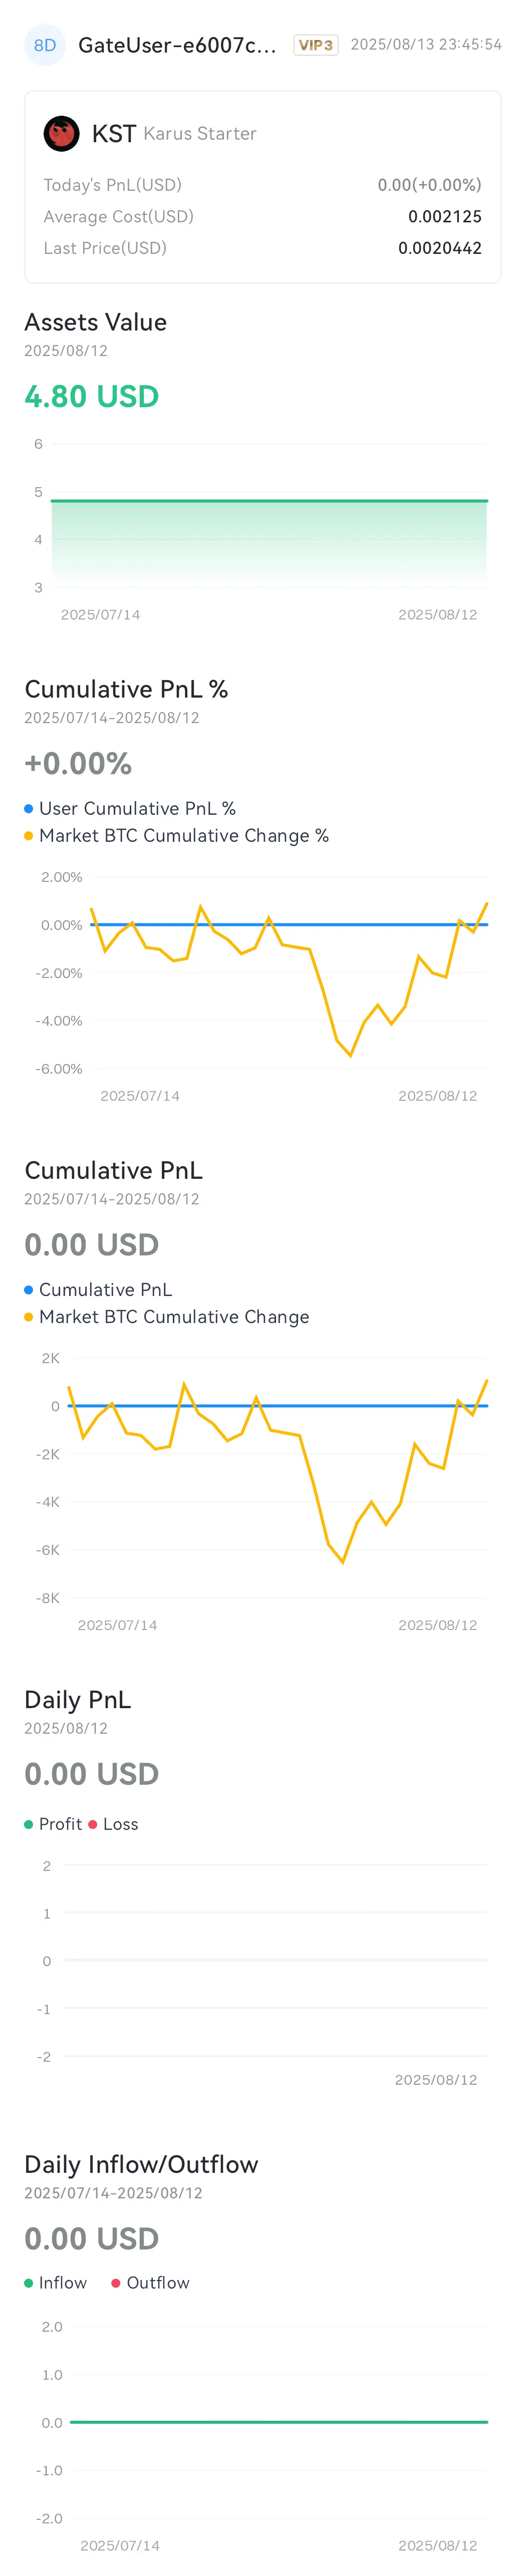This screenshot has height=2576, width=526.
Task: Click the VIP3 badge
Action: pos(316,45)
